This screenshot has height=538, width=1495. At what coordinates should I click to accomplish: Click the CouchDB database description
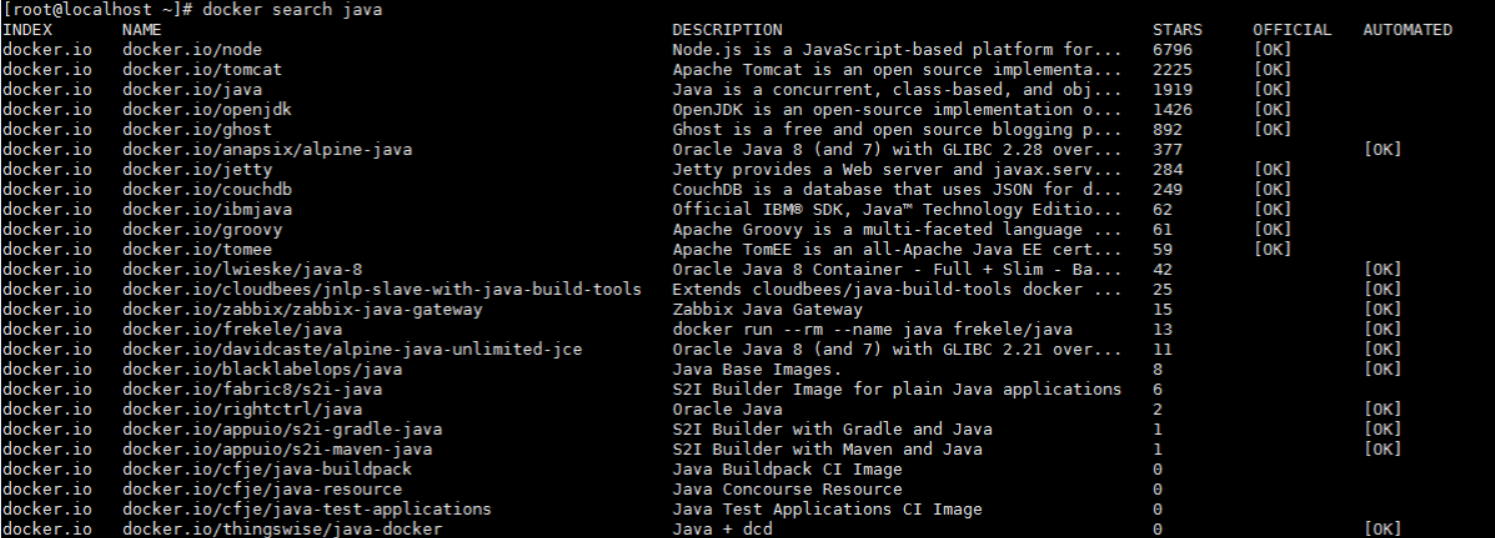coord(897,189)
